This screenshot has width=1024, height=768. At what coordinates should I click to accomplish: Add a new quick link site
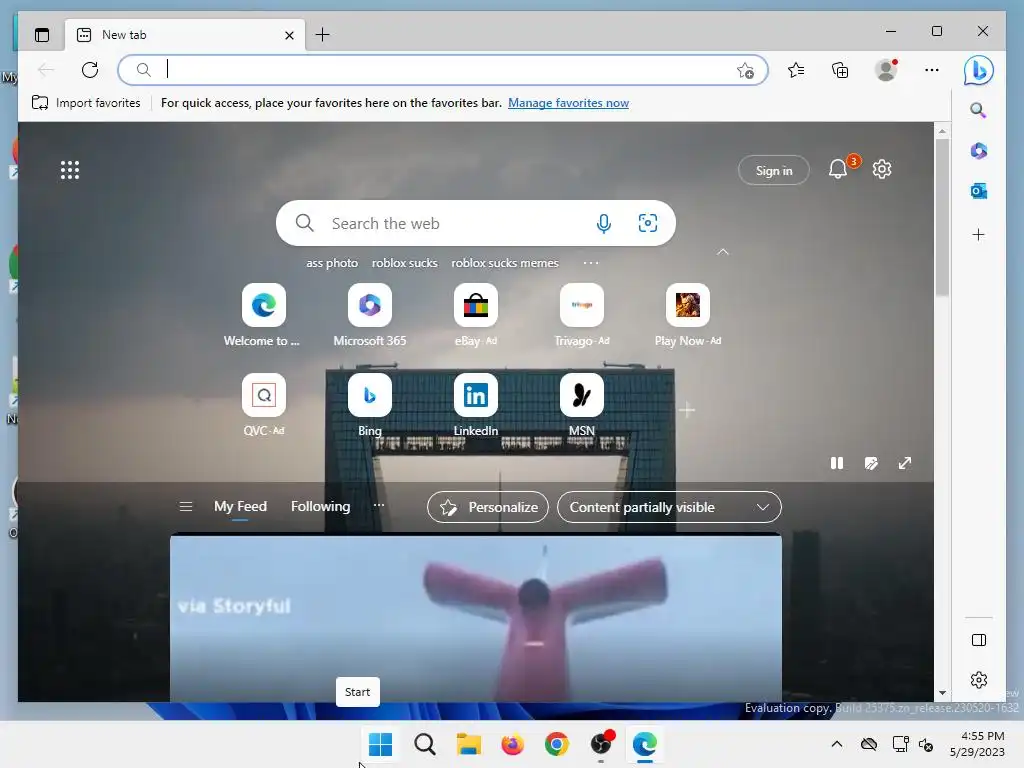coord(686,410)
